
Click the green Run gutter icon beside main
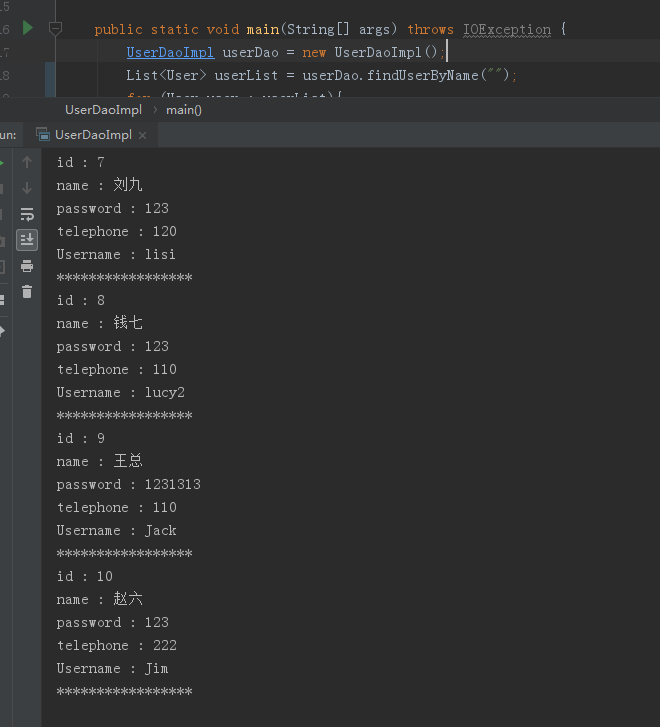coord(28,28)
